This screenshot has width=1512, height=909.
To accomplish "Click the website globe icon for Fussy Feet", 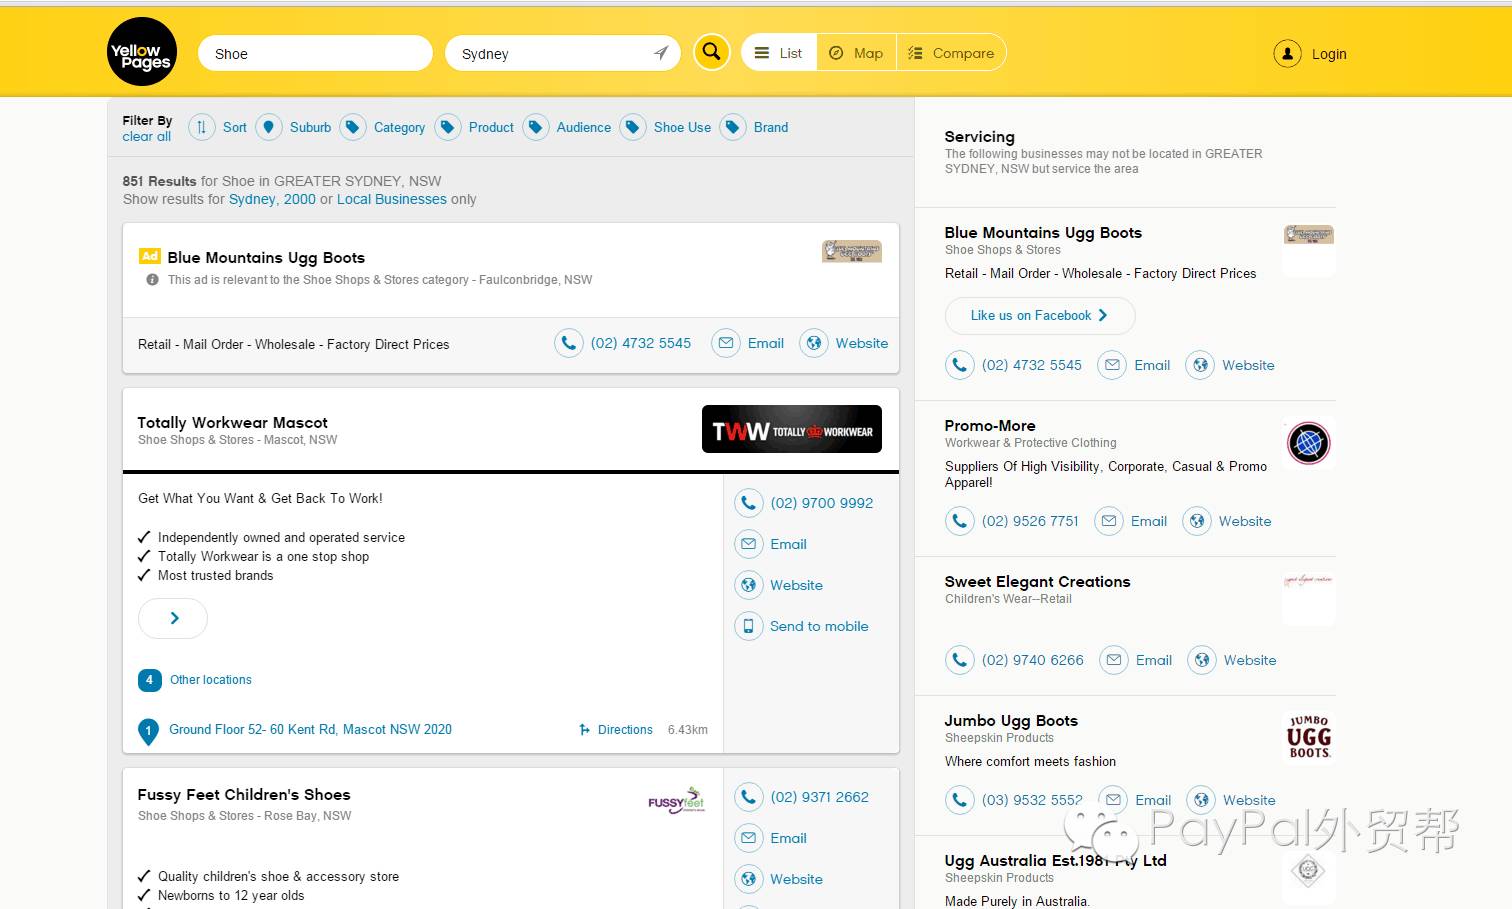I will (748, 879).
